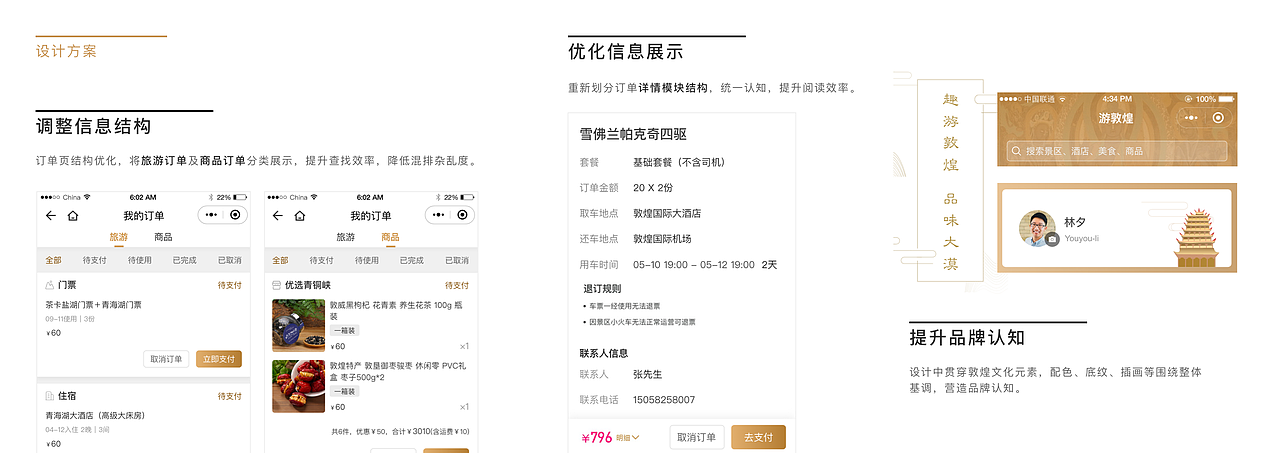Select 旅游 tab in 优选青铜峡 order phone
This screenshot has width=1280, height=453.
tap(345, 238)
